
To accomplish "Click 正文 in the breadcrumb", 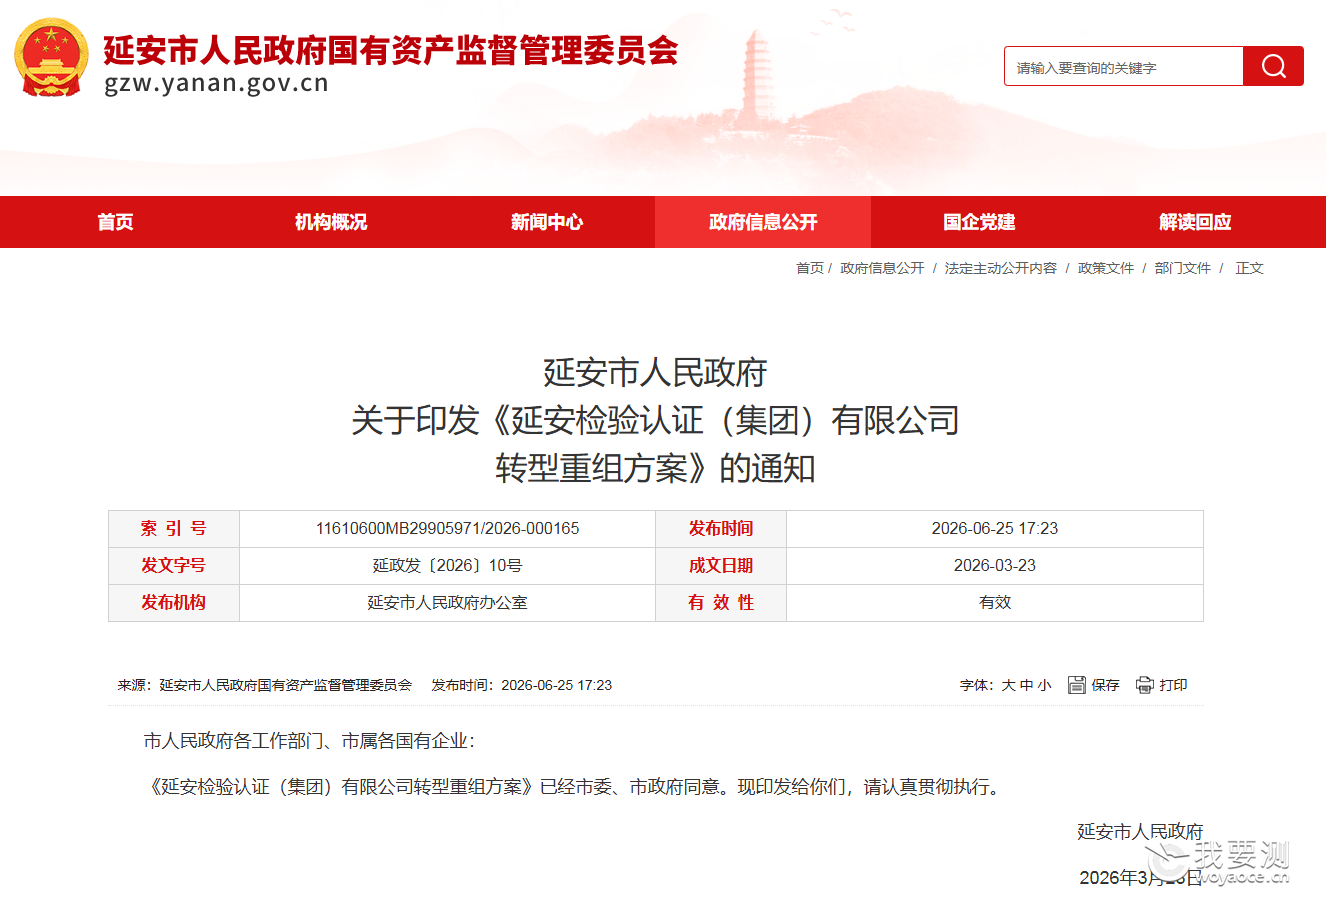I will click(1250, 268).
